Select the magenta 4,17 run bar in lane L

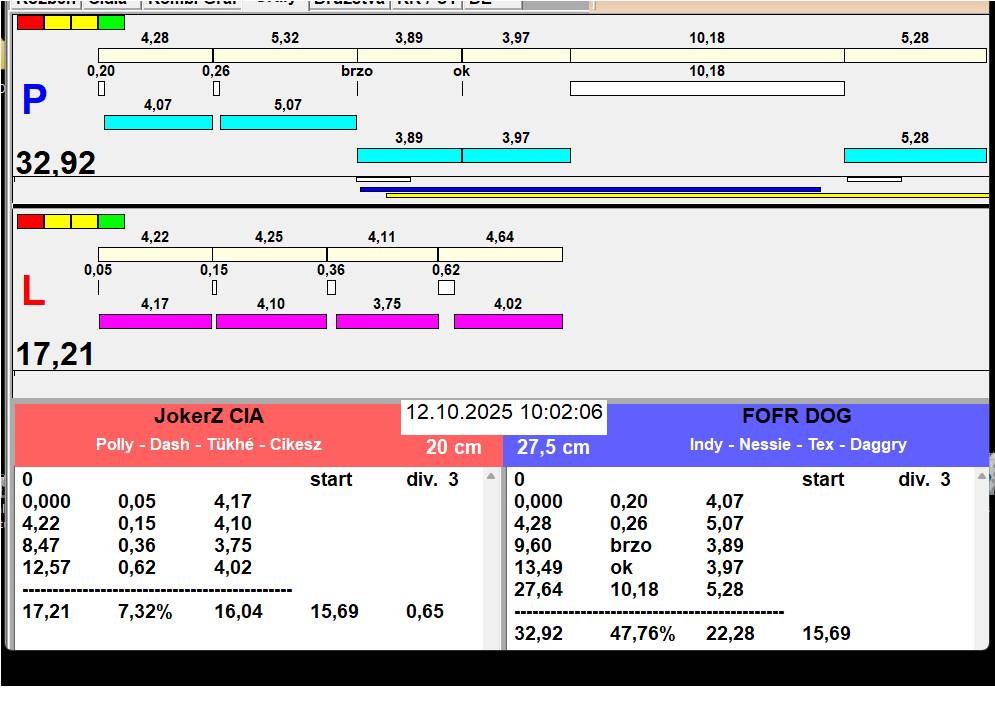tap(155, 322)
